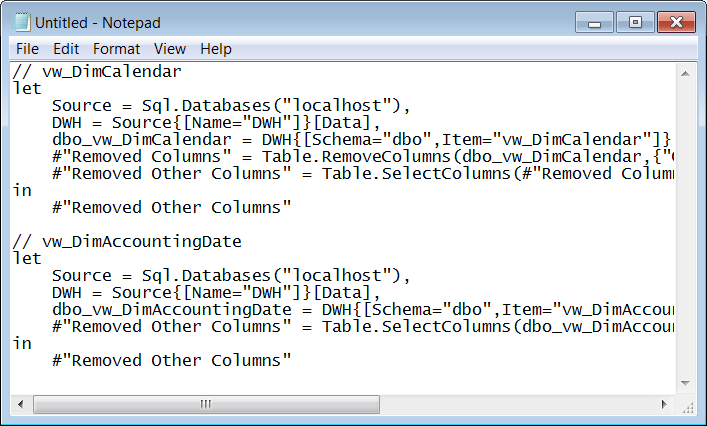Viewport: 707px width, 426px height.
Task: Maximize the Notepad window
Action: tap(635, 22)
